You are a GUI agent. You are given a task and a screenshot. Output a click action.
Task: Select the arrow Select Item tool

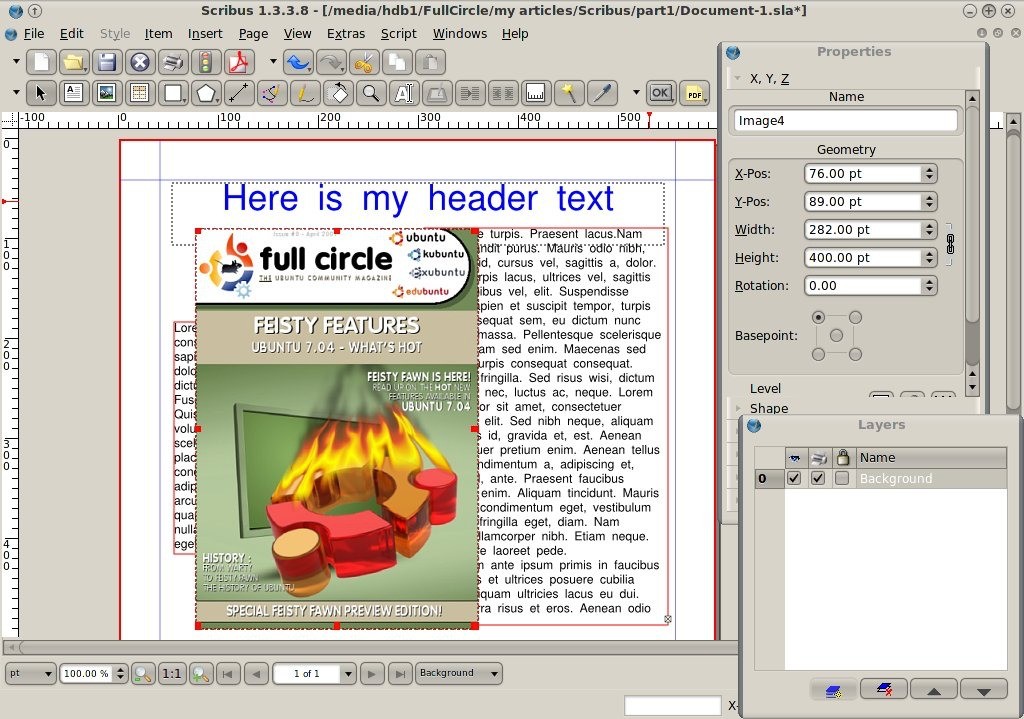pos(41,93)
